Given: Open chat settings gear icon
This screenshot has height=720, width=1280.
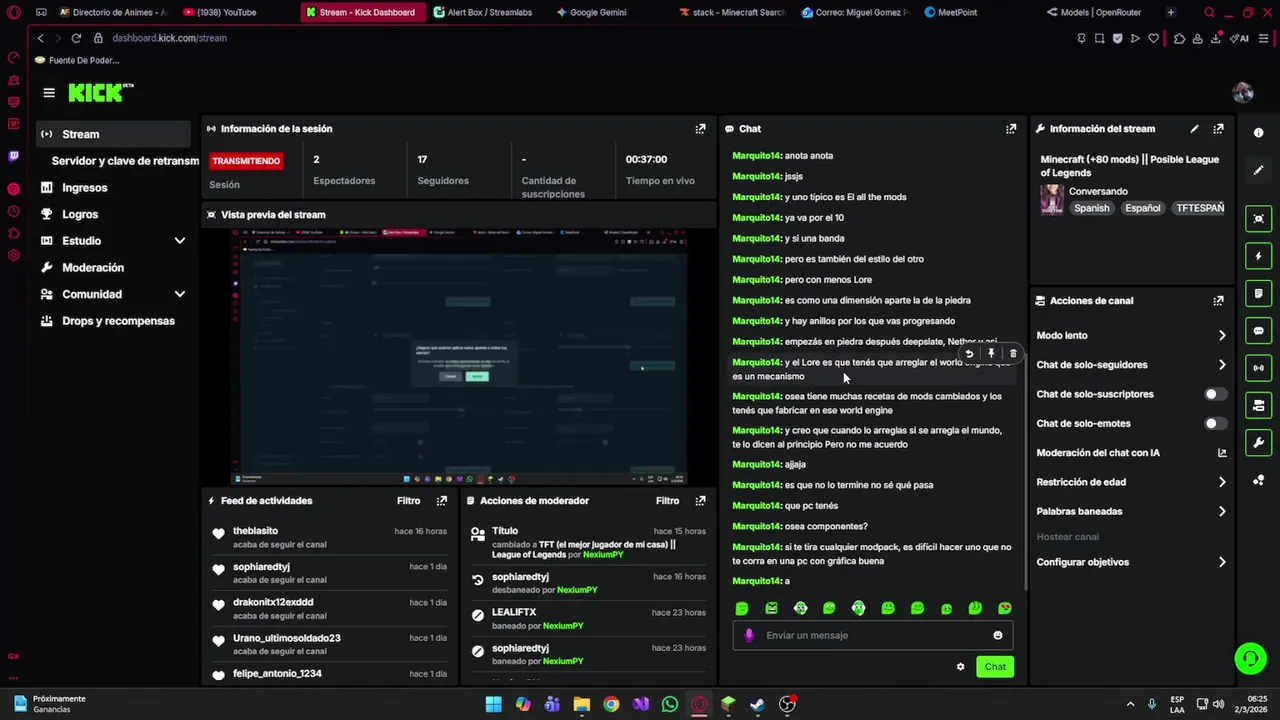Looking at the screenshot, I should pyautogui.click(x=960, y=667).
